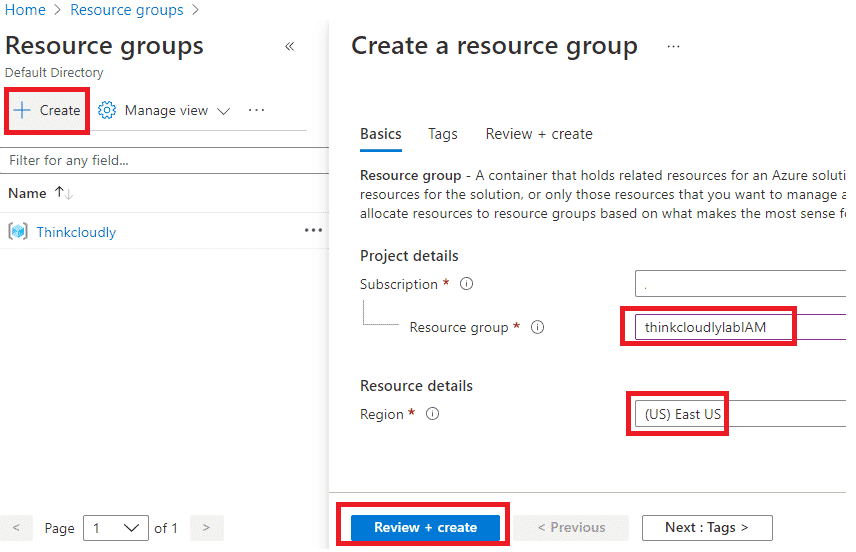Click the Next : Tags button
This screenshot has width=856, height=552.
pyautogui.click(x=707, y=527)
